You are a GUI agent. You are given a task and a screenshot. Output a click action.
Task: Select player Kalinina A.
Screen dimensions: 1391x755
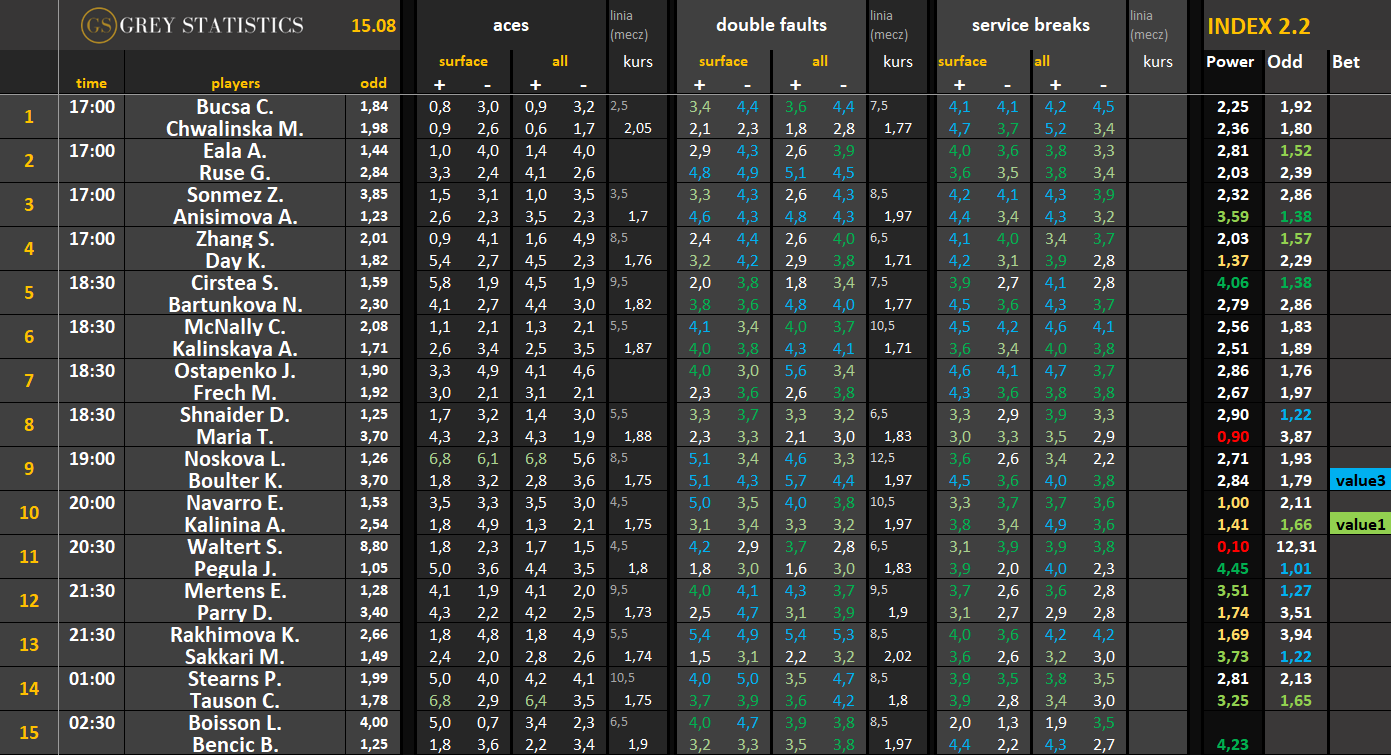pos(235,525)
